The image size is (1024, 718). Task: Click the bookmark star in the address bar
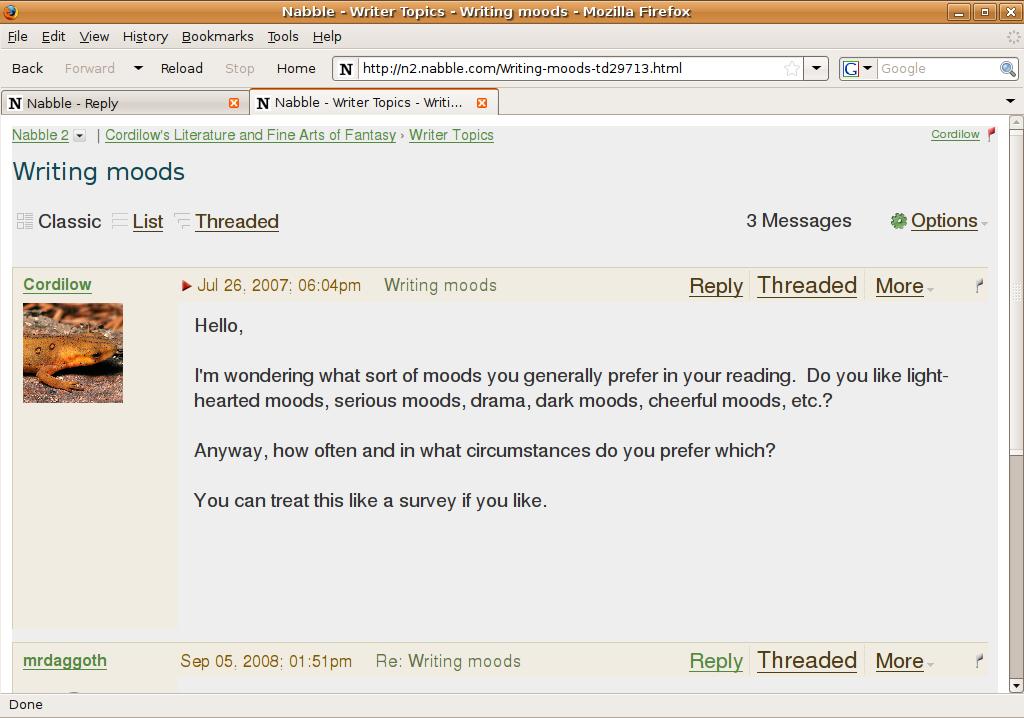tap(792, 69)
